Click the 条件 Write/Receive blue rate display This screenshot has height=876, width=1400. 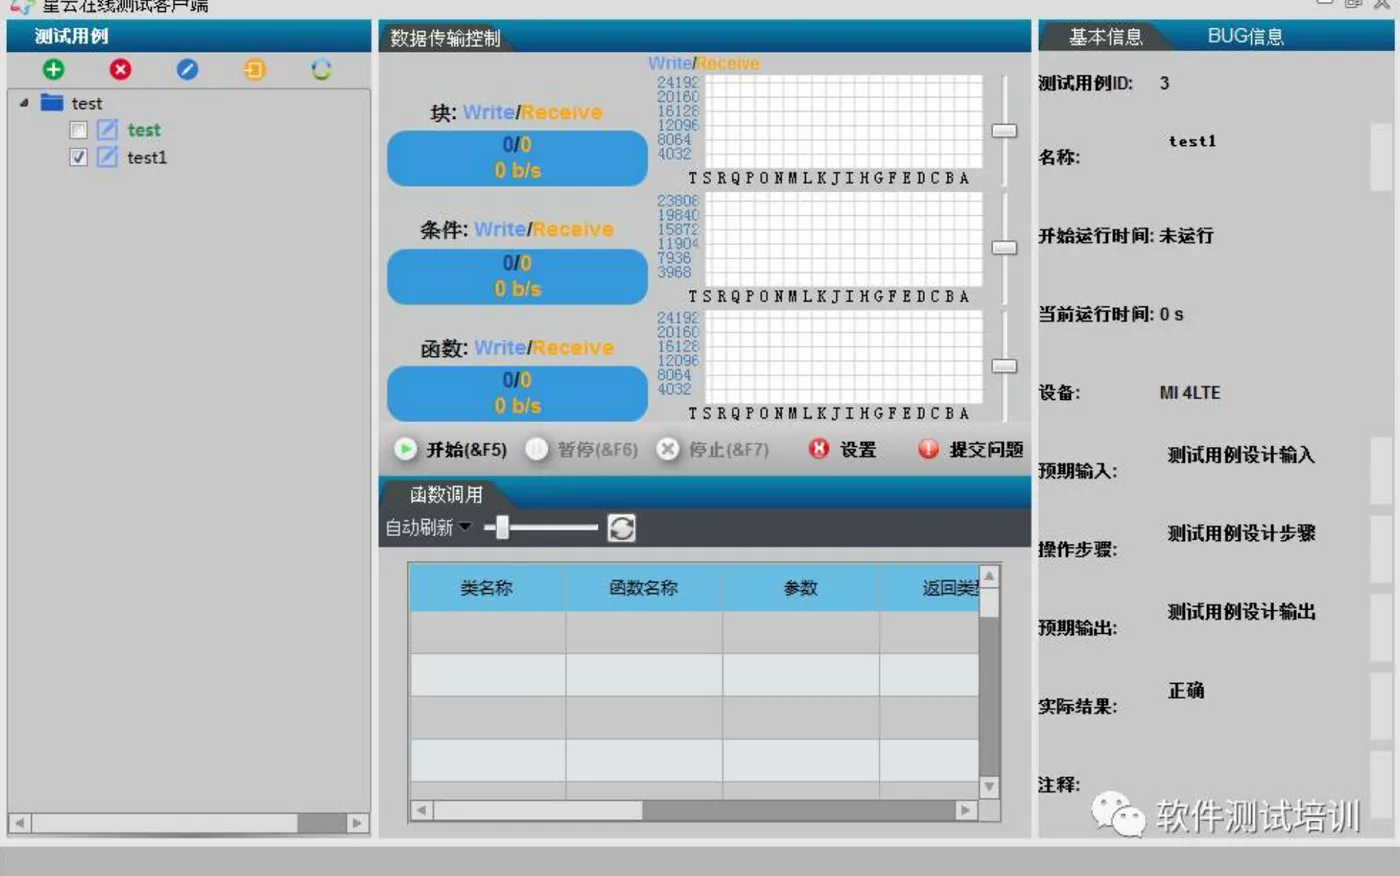coord(517,276)
